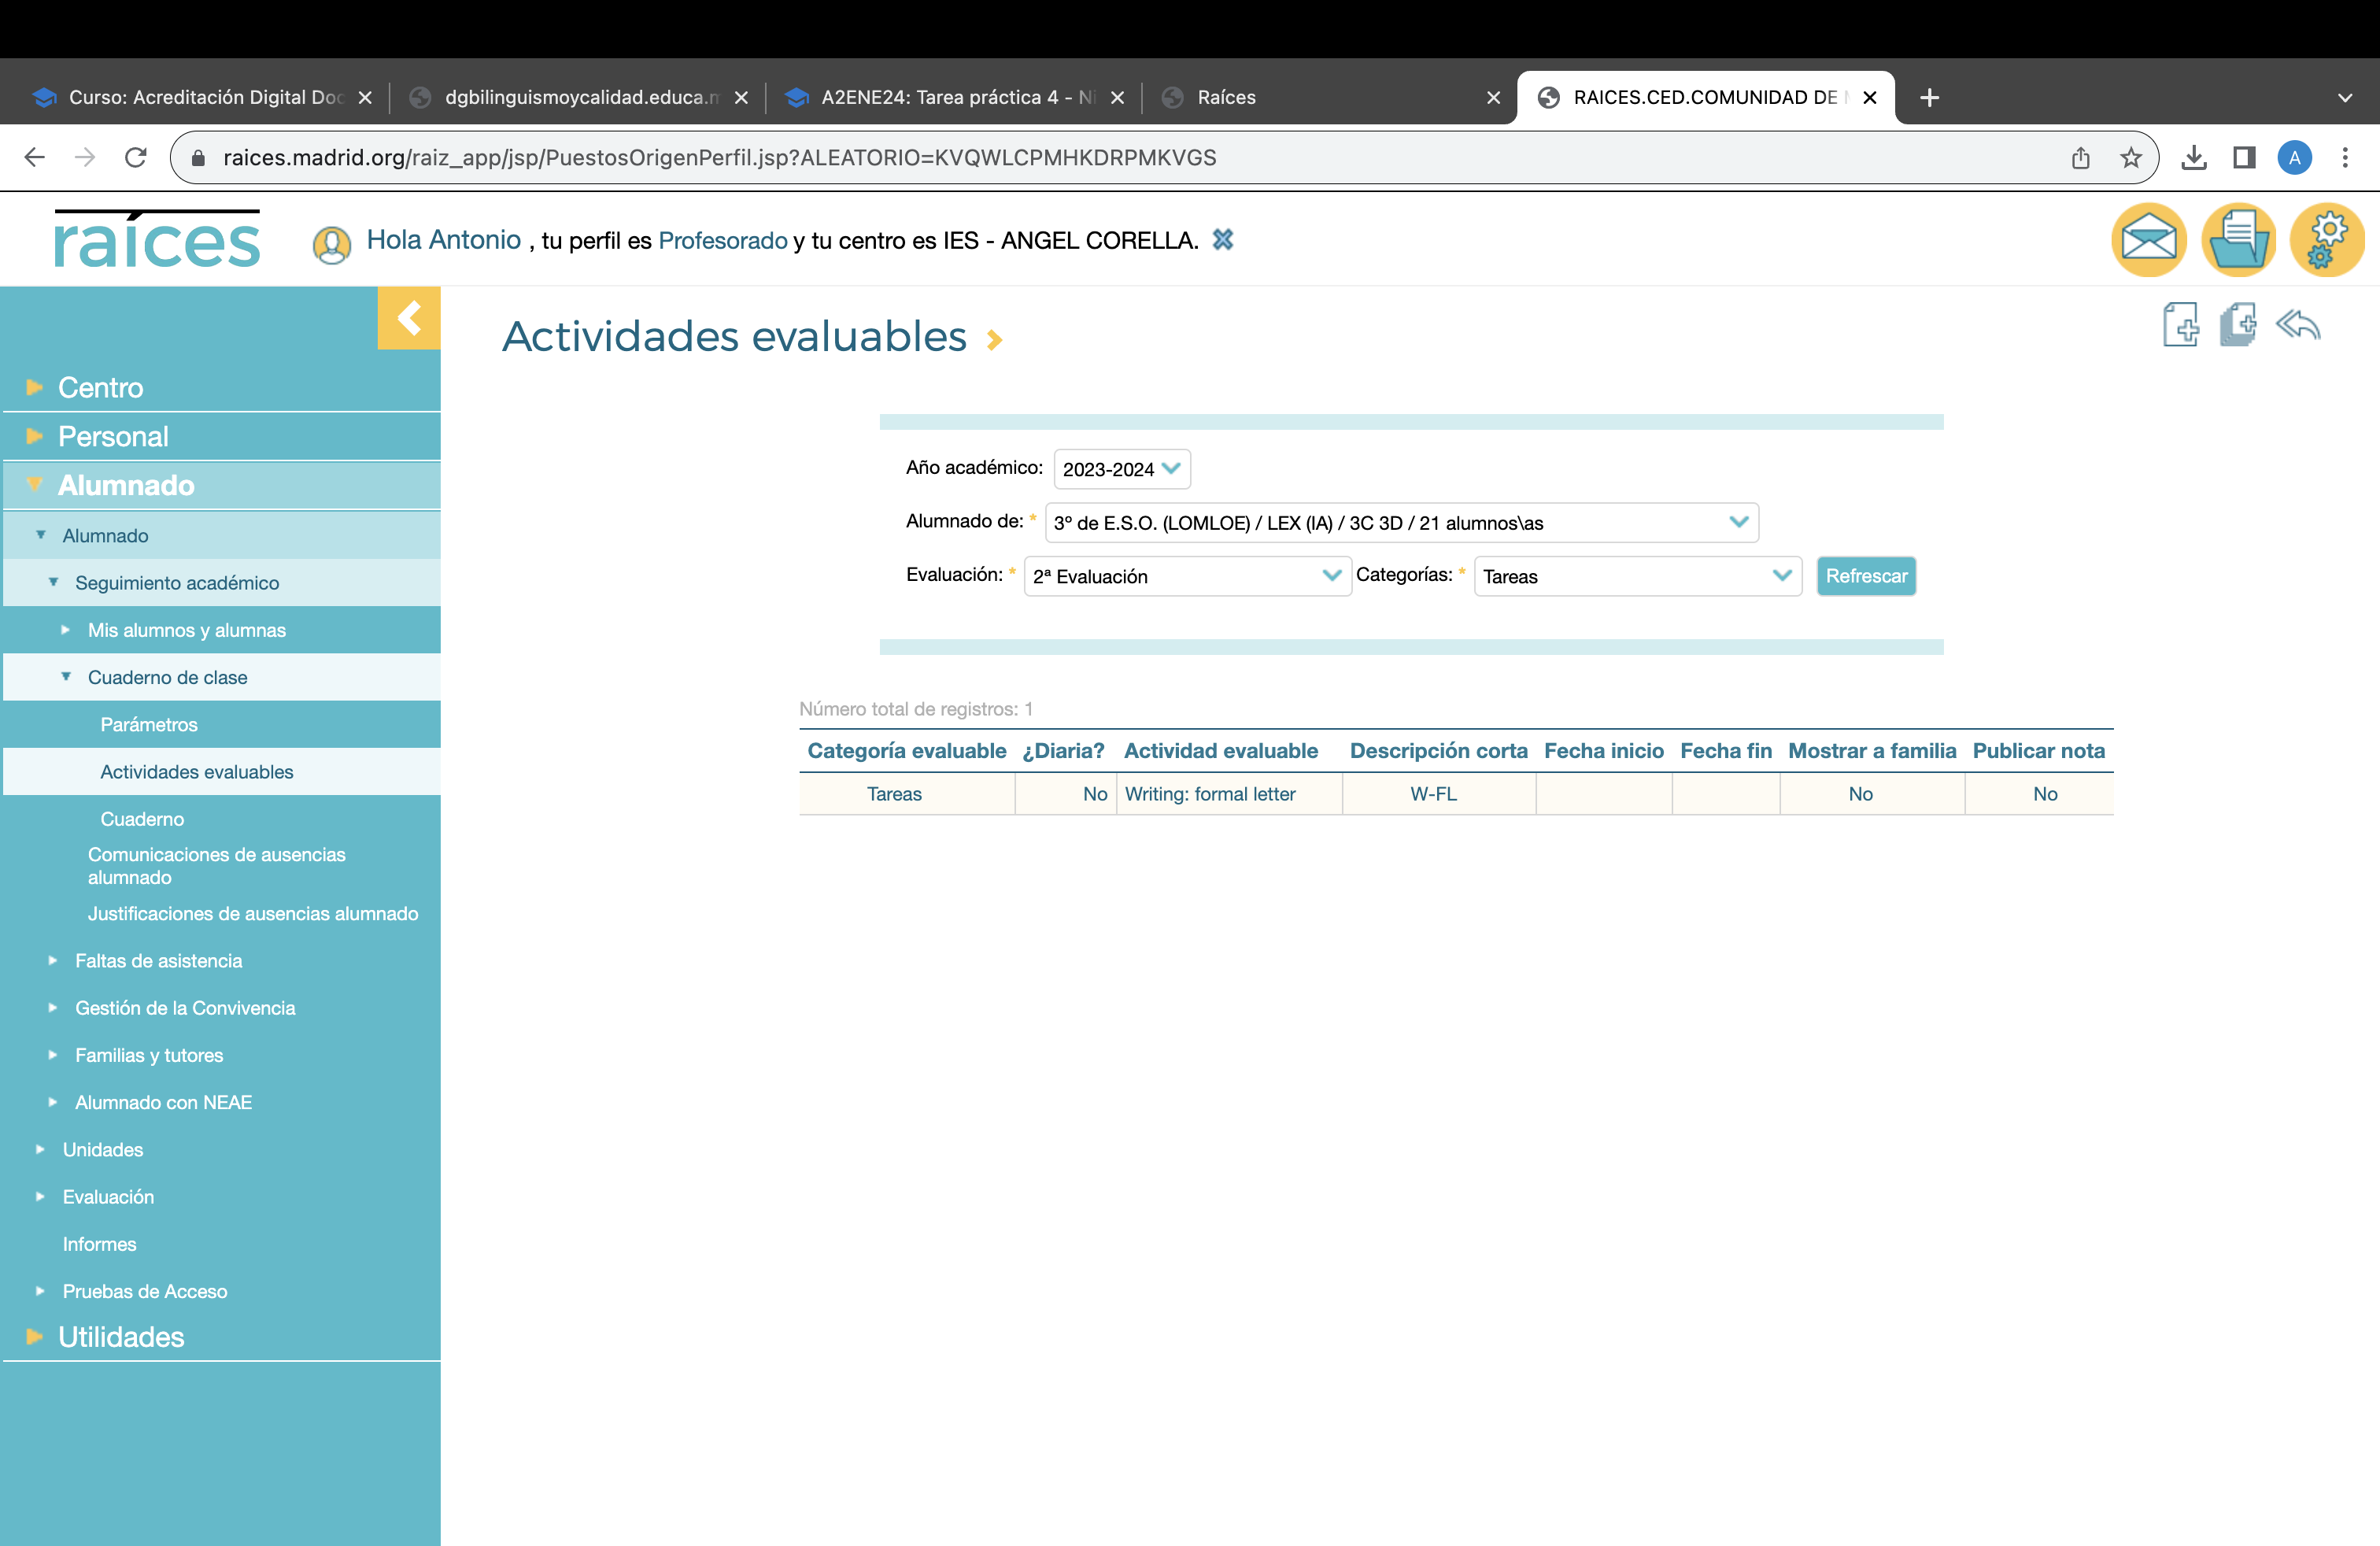2380x1546 pixels.
Task: Expand the Utilidades menu section
Action: point(121,1337)
